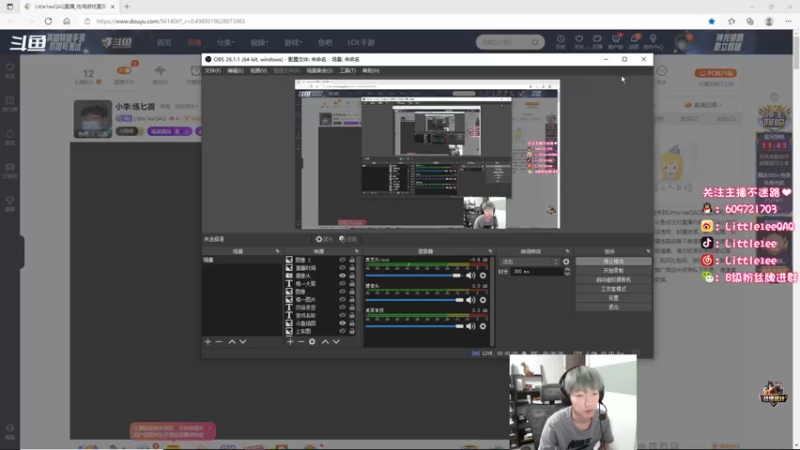Screen dimensions: 800x450
Task: Go to browser home page
Action: [x=66, y=21]
